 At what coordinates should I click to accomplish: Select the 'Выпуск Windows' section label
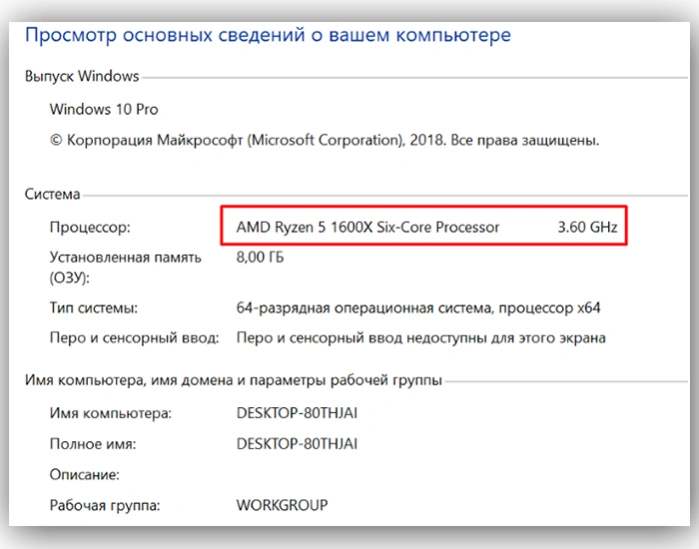pos(82,77)
